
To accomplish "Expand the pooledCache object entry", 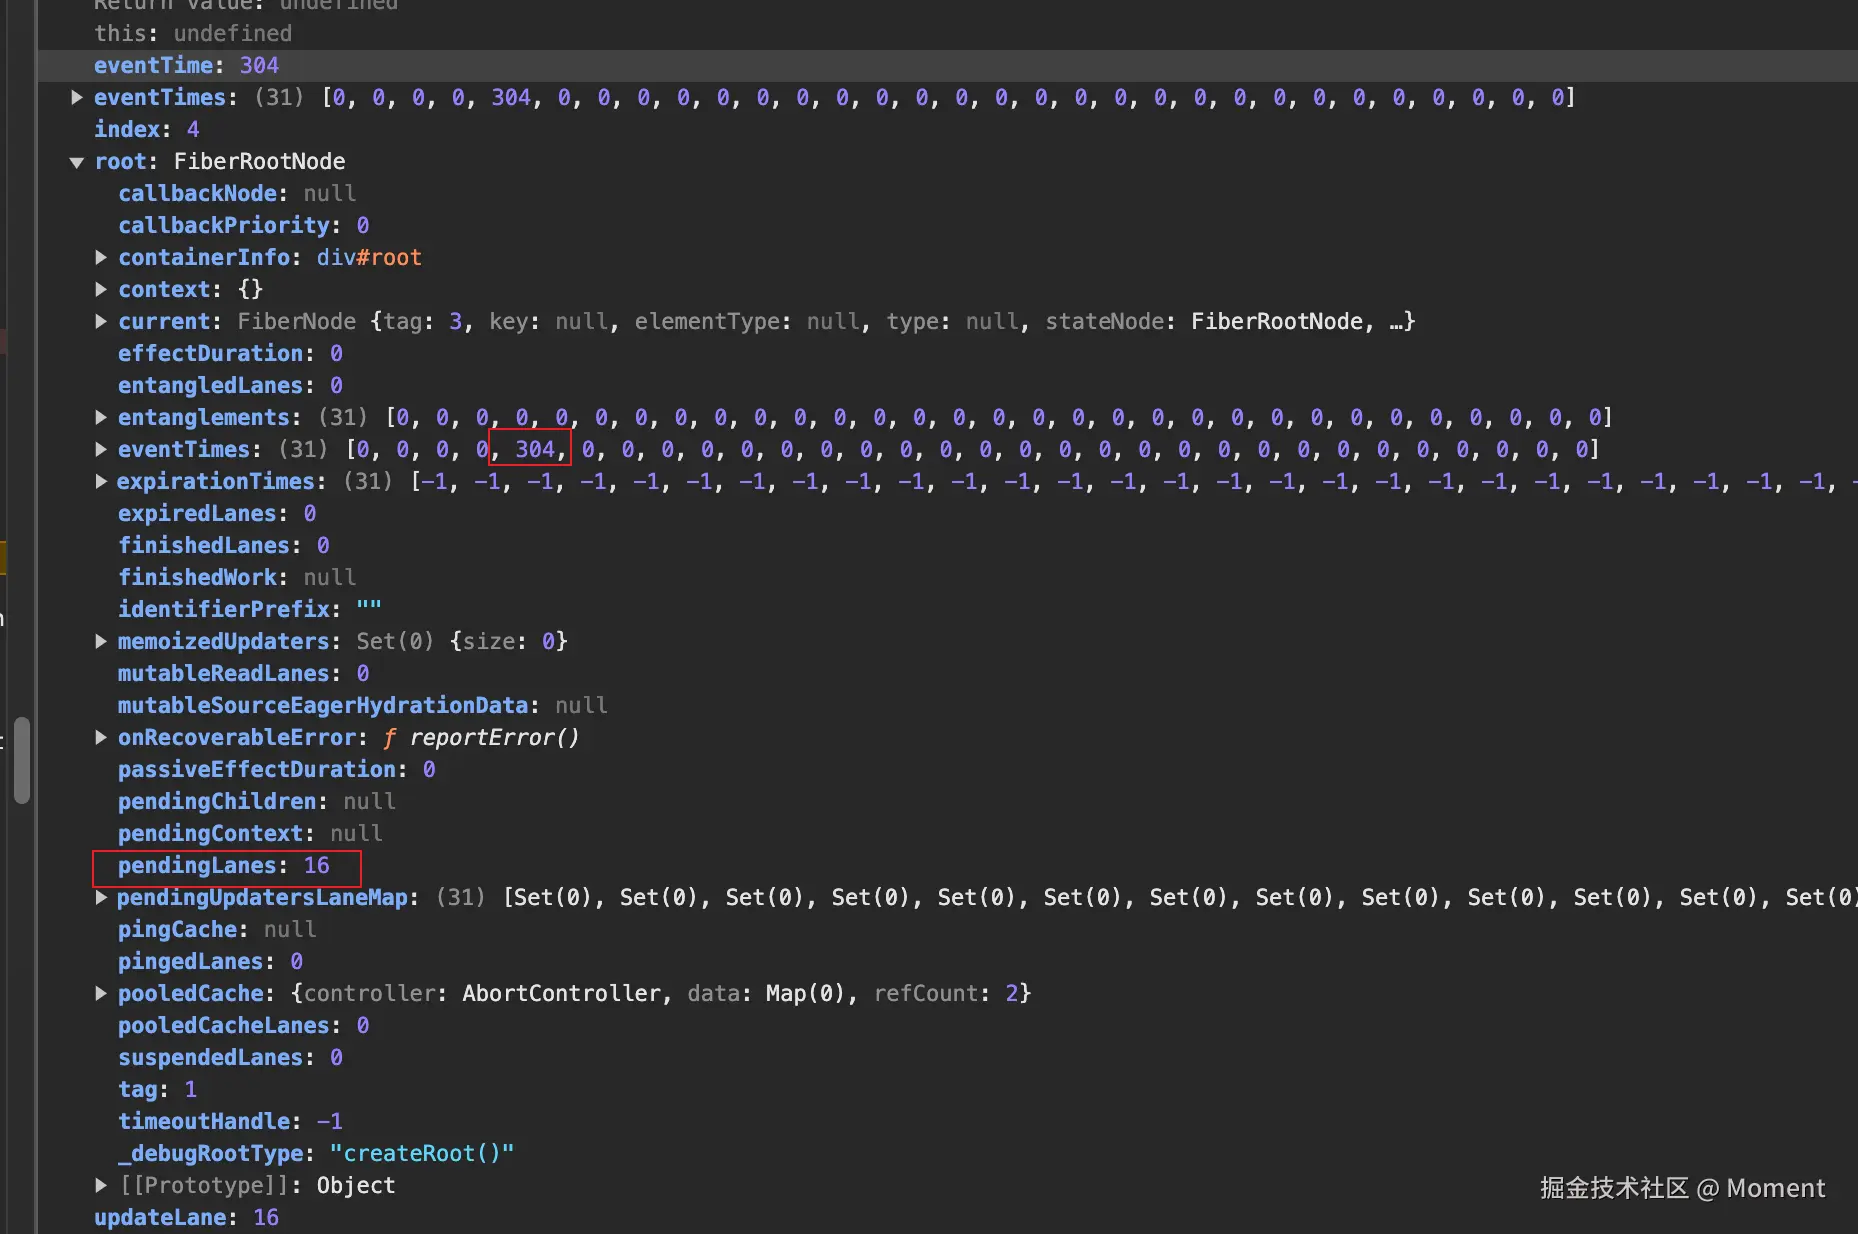I will coord(101,993).
